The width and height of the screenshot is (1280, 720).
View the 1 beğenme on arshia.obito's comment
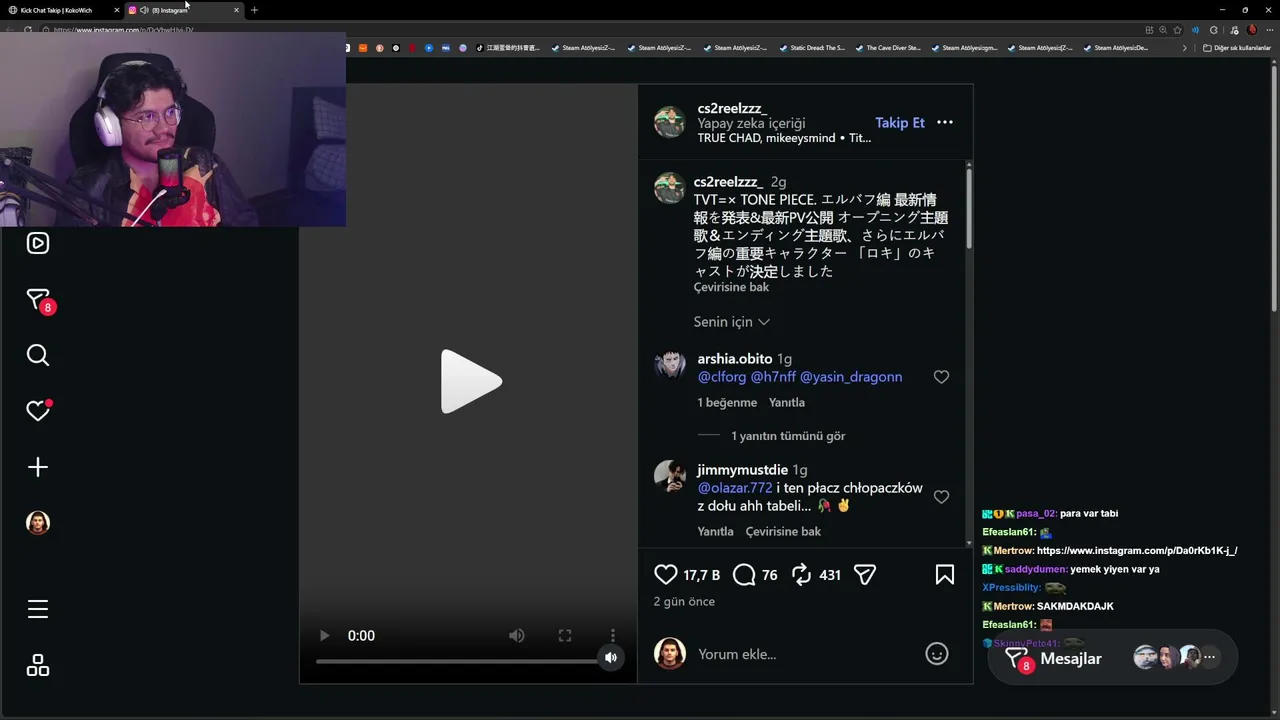[x=727, y=402]
